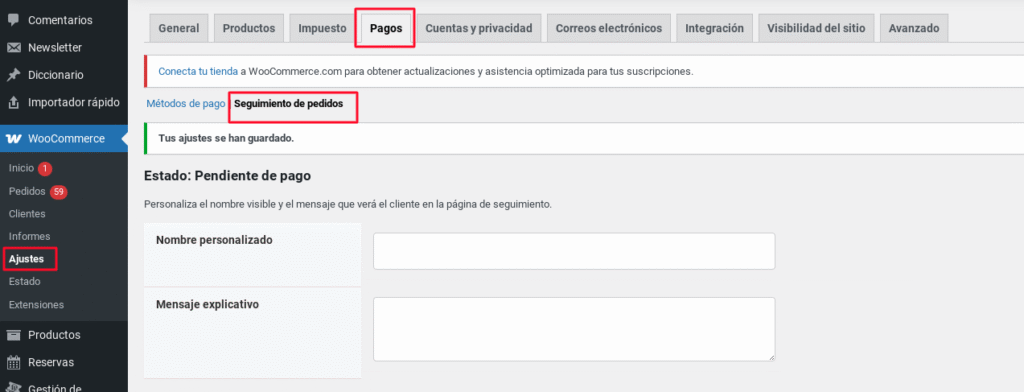Switch to Visibilidad del sitio tab
Viewport: 1024px width, 392px height.
[x=816, y=28]
